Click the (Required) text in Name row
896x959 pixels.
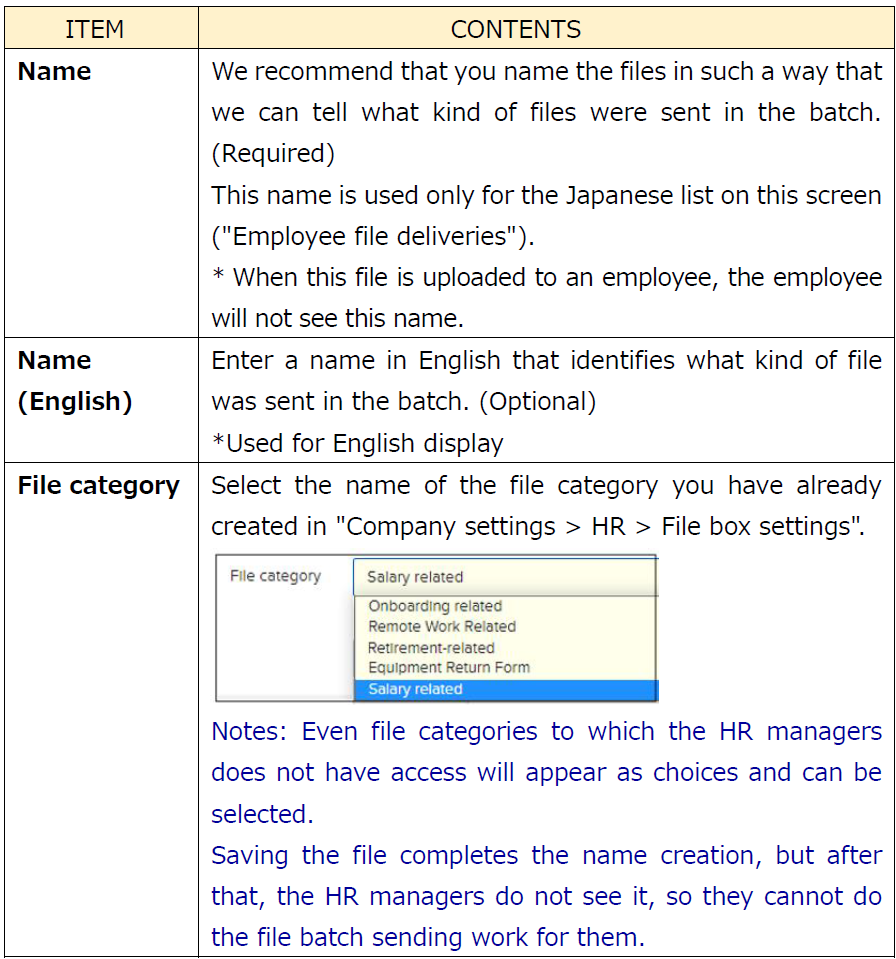click(x=273, y=154)
